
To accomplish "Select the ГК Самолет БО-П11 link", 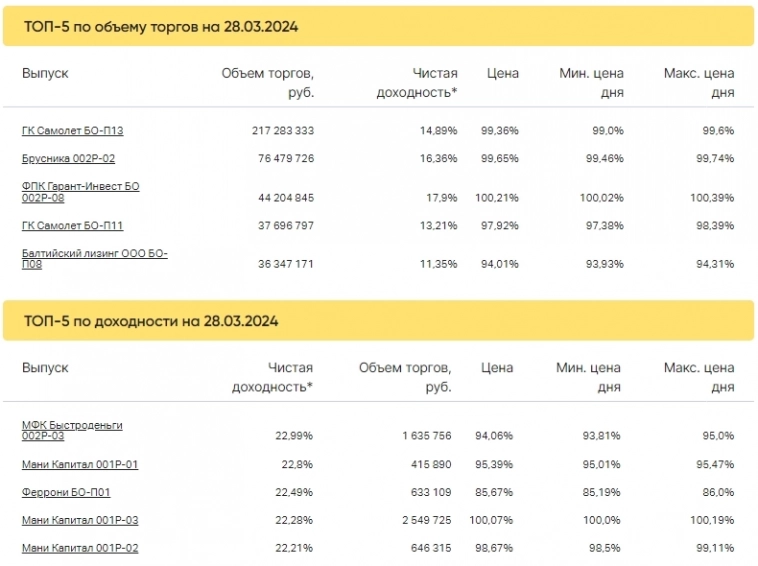I will click(72, 226).
